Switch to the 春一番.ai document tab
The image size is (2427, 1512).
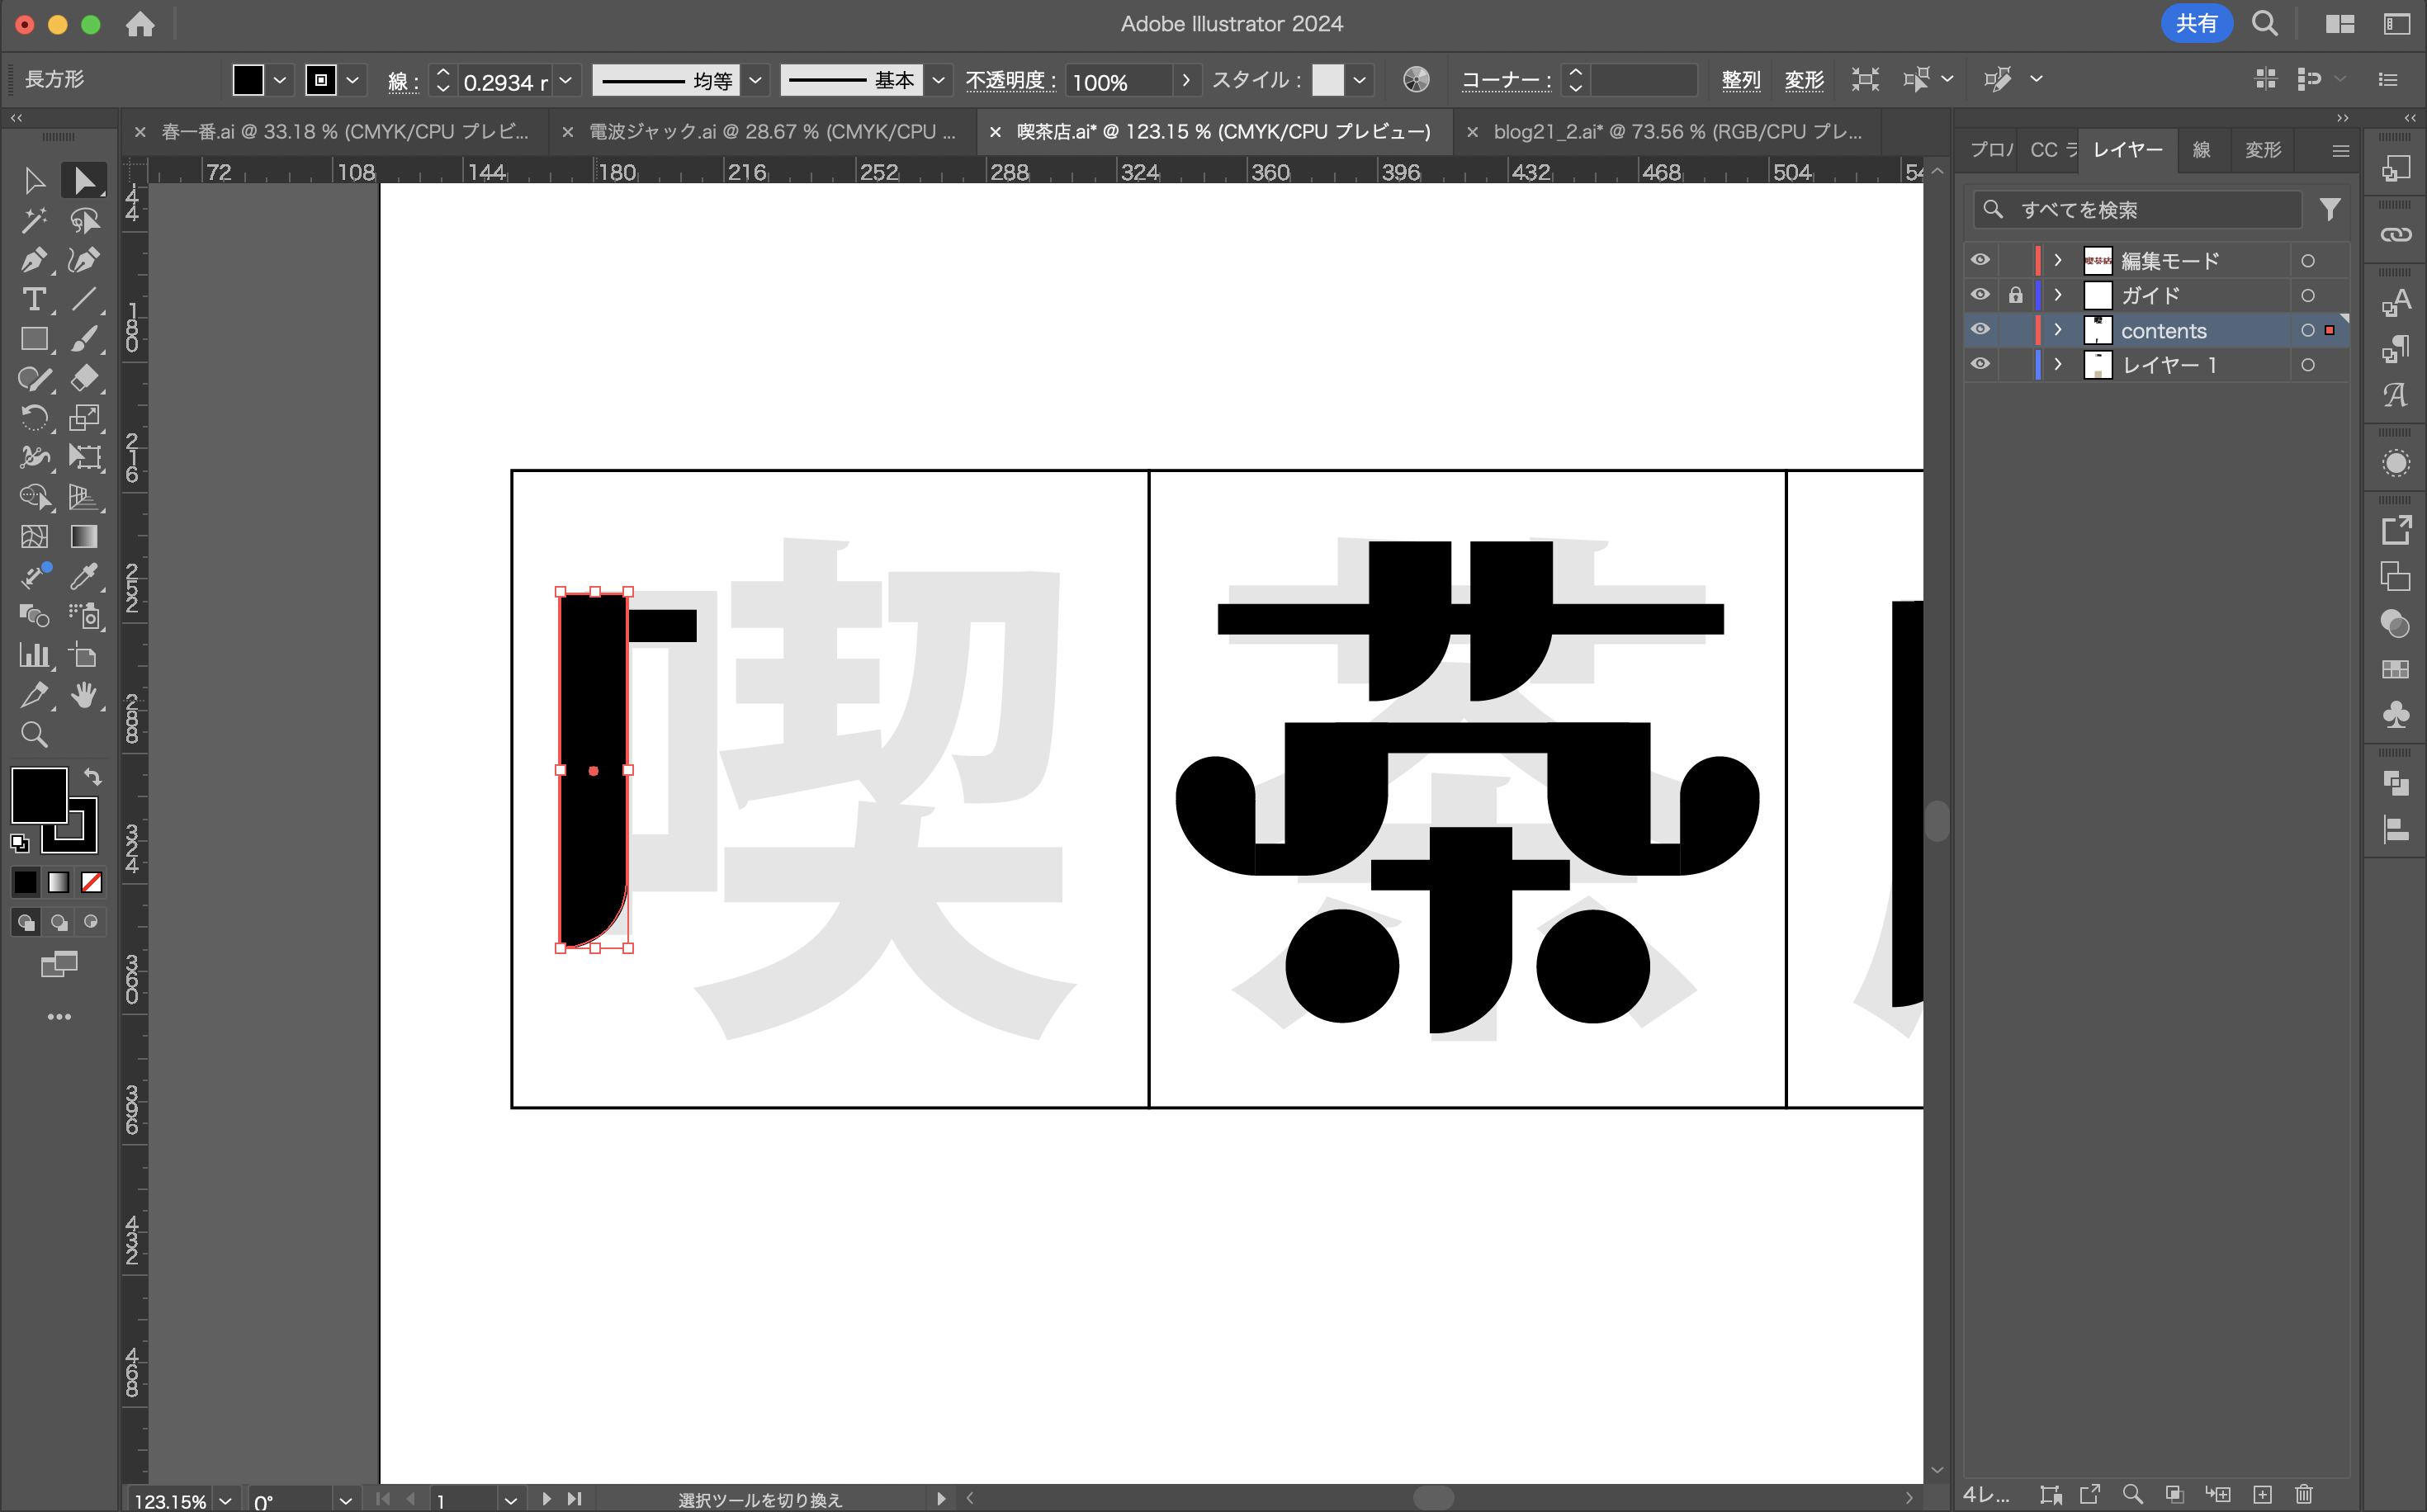(344, 132)
